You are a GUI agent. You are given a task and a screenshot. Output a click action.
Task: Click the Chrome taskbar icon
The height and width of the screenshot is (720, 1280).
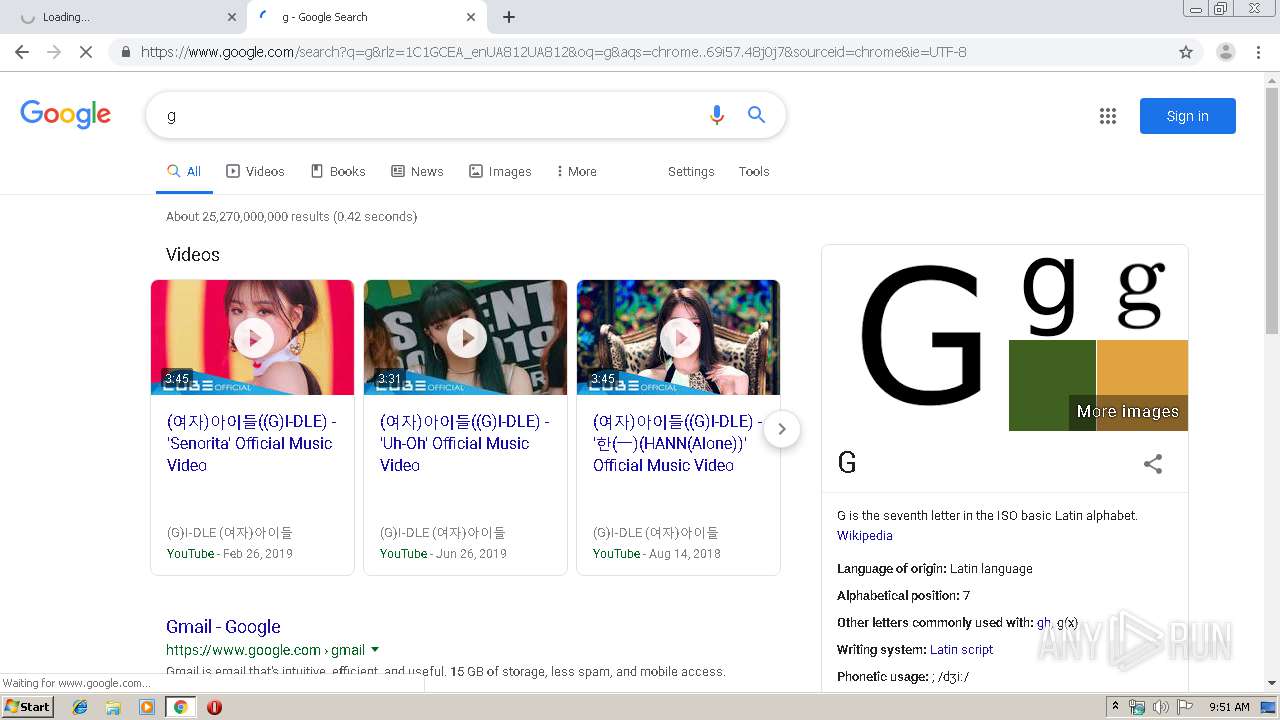pos(180,707)
